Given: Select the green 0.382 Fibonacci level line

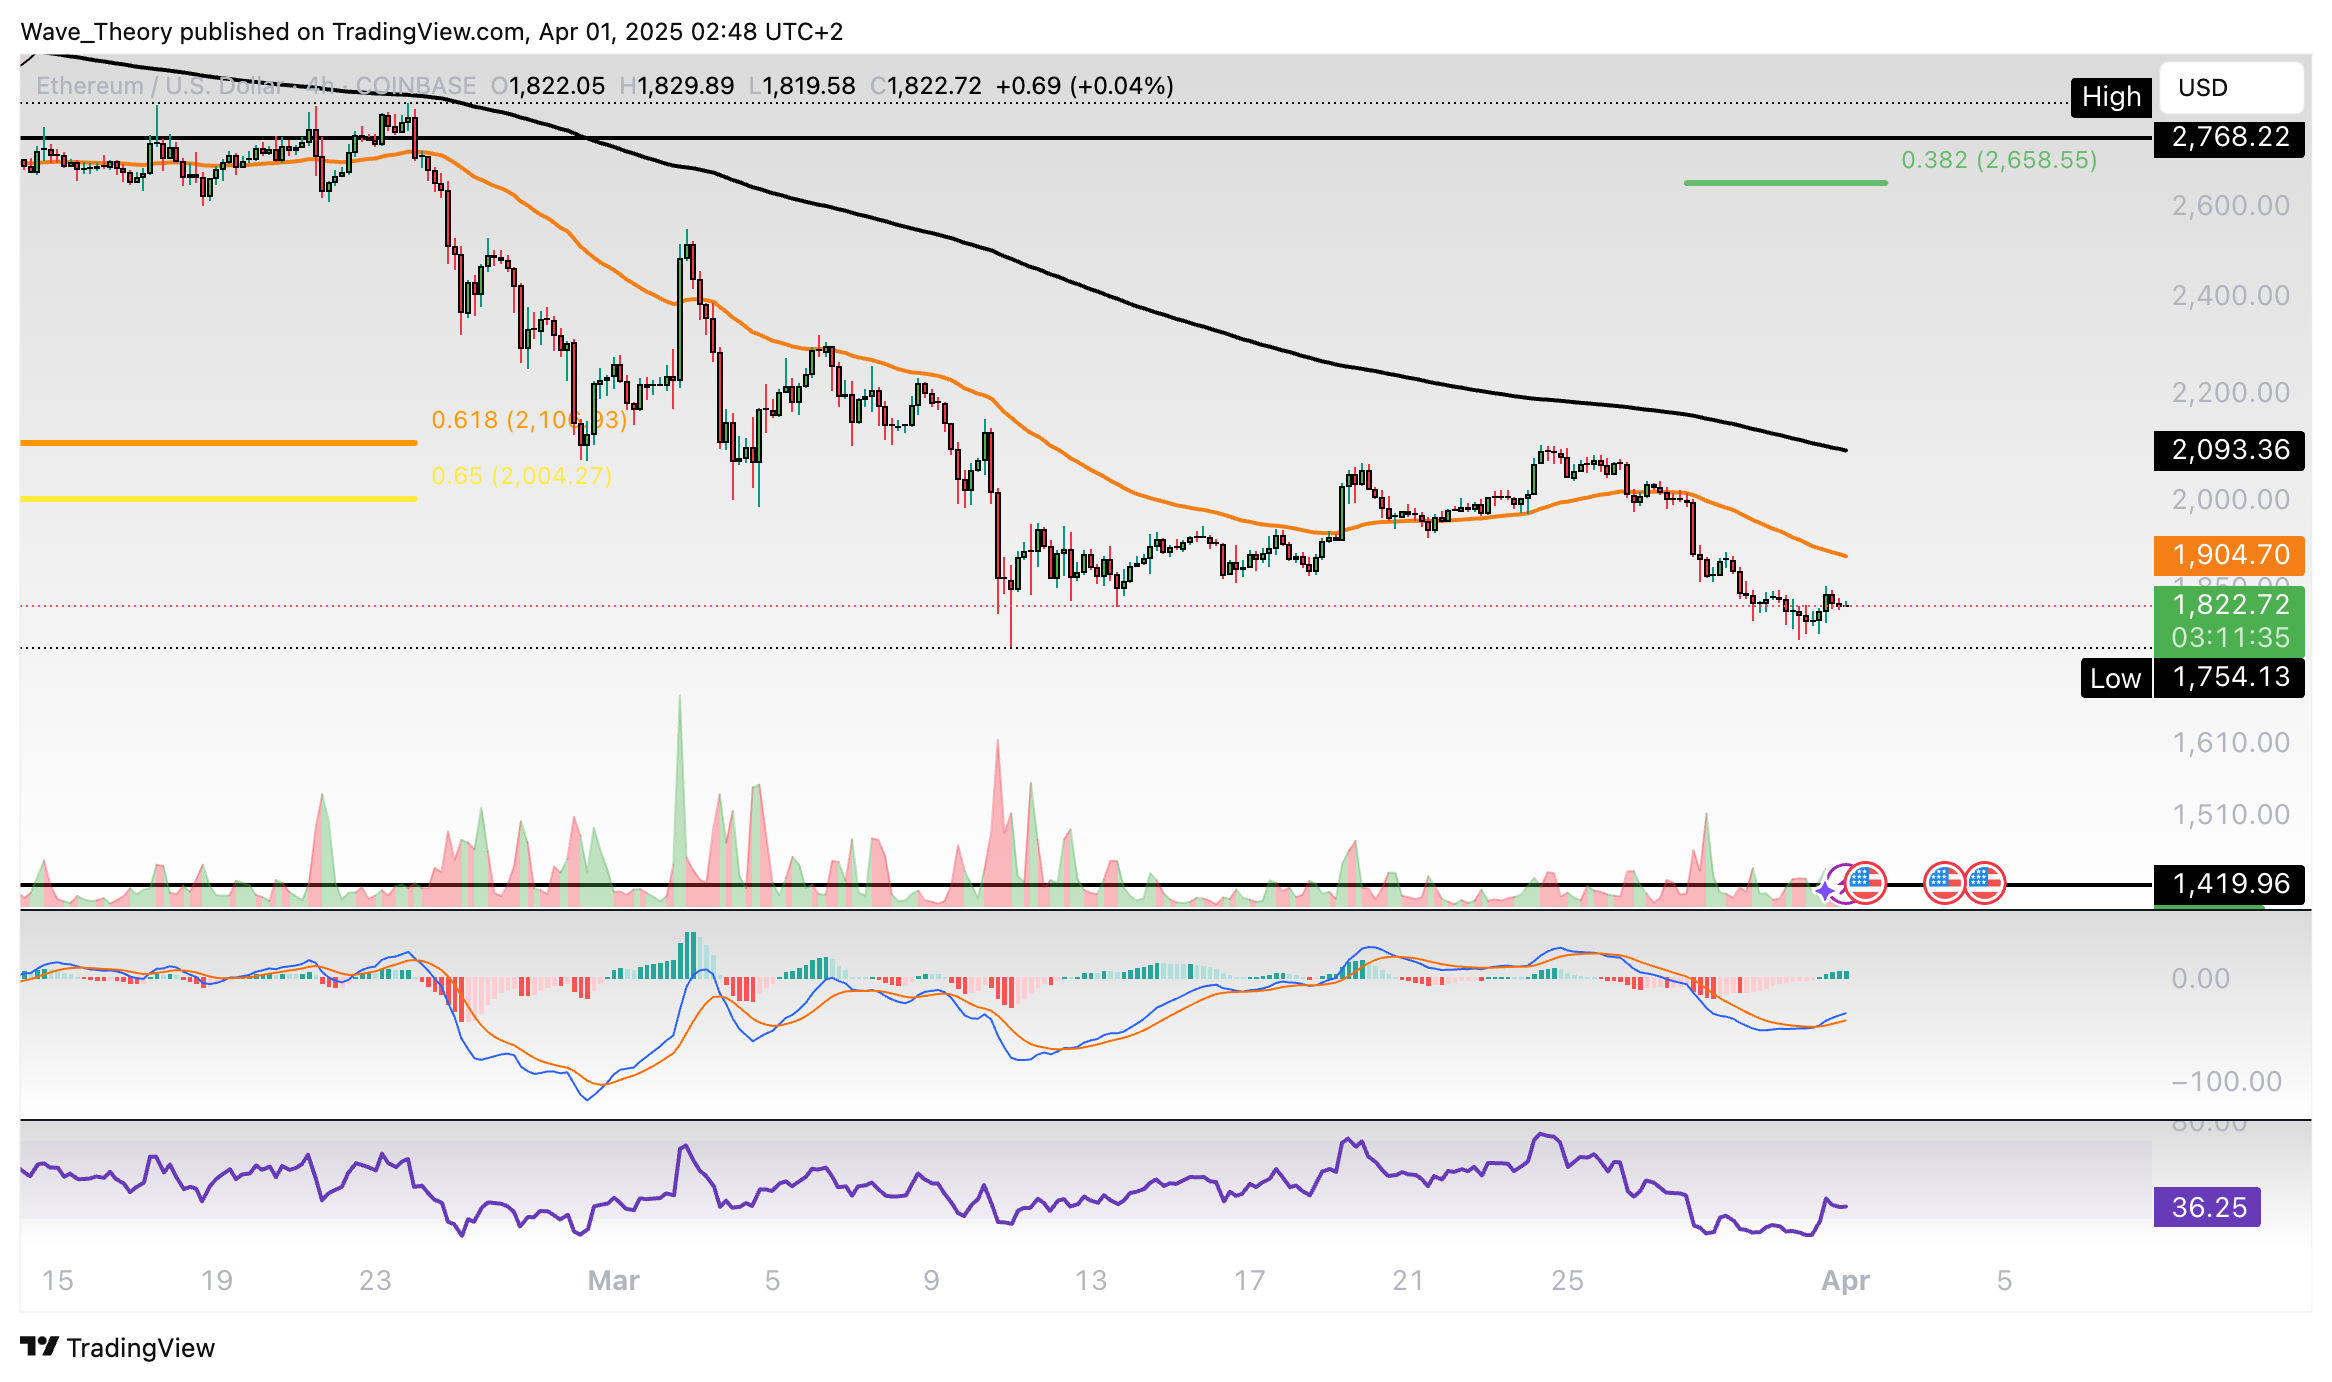Looking at the screenshot, I should pyautogui.click(x=1785, y=183).
